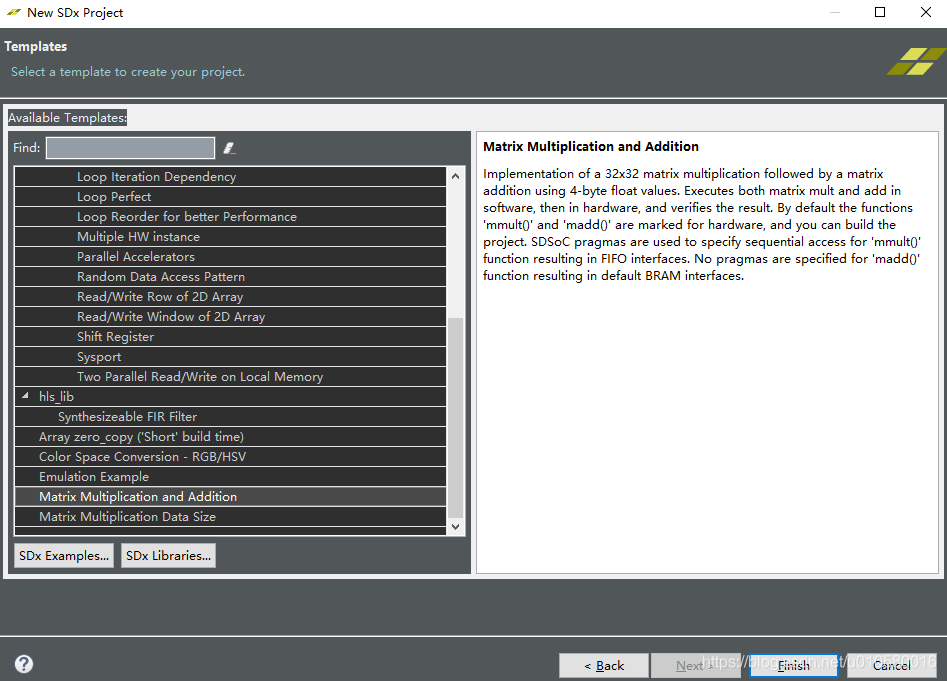Select Read/Write Window of 2D Array
This screenshot has width=947, height=681.
(230, 316)
